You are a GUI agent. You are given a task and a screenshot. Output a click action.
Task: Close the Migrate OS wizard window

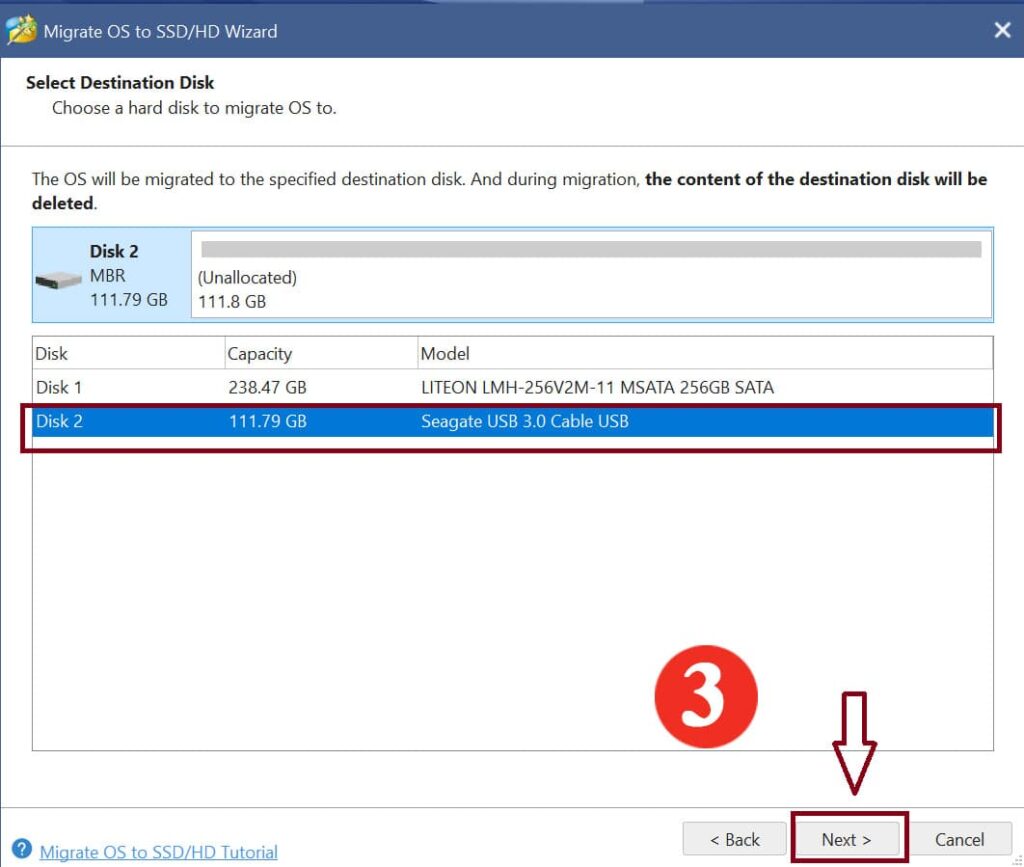[1002, 30]
